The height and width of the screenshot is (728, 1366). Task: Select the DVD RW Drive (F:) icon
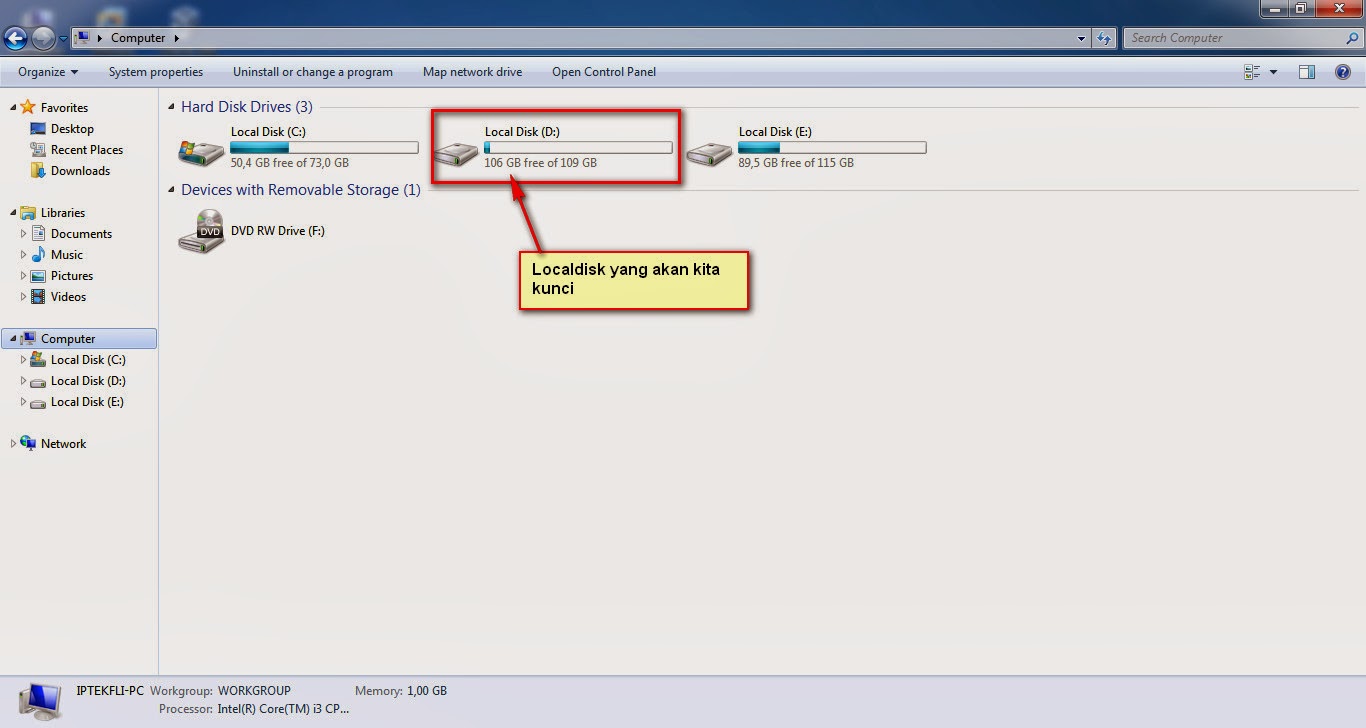(x=201, y=231)
